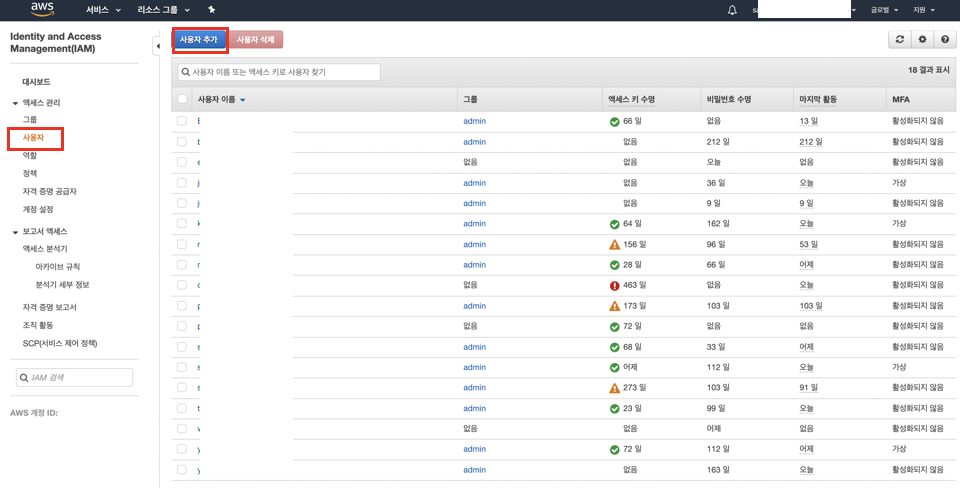Collapse the 액세스 관리 section
The height and width of the screenshot is (488, 960).
click(x=15, y=103)
